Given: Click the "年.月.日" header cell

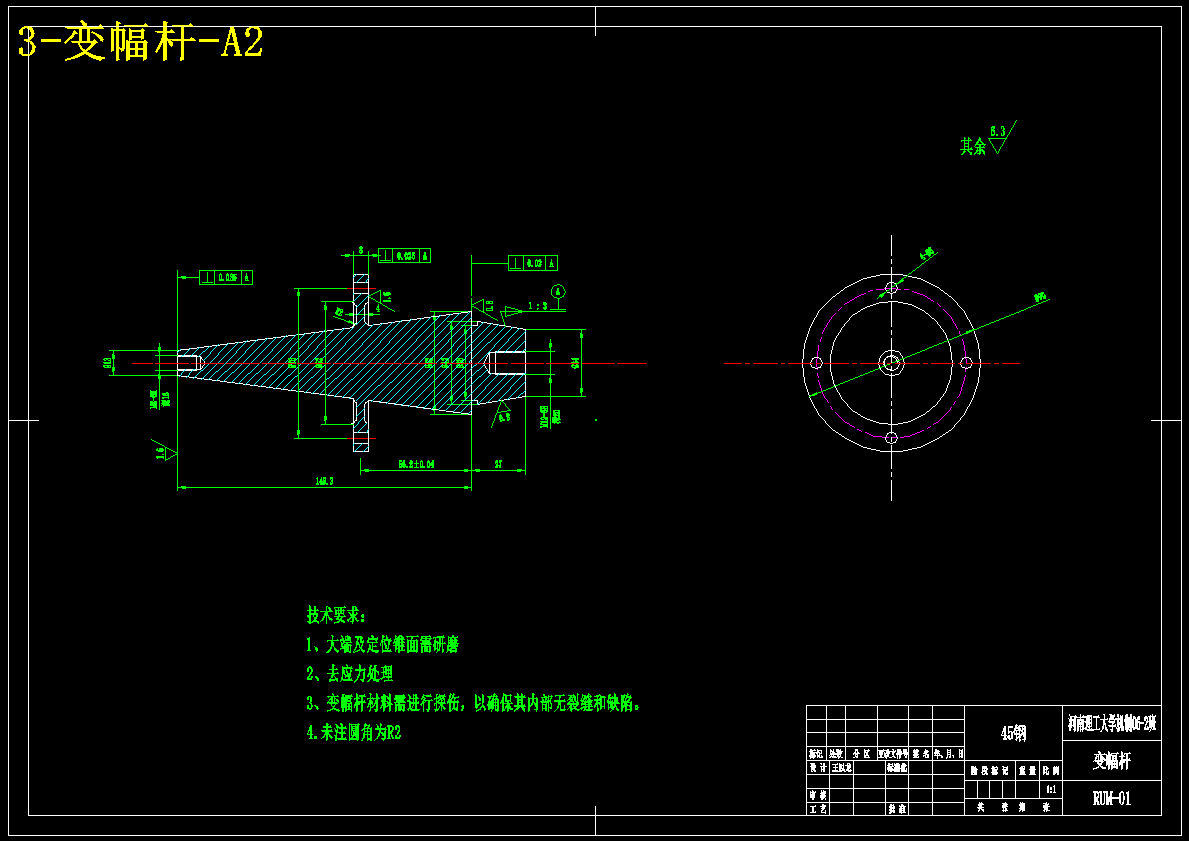Looking at the screenshot, I should point(949,754).
